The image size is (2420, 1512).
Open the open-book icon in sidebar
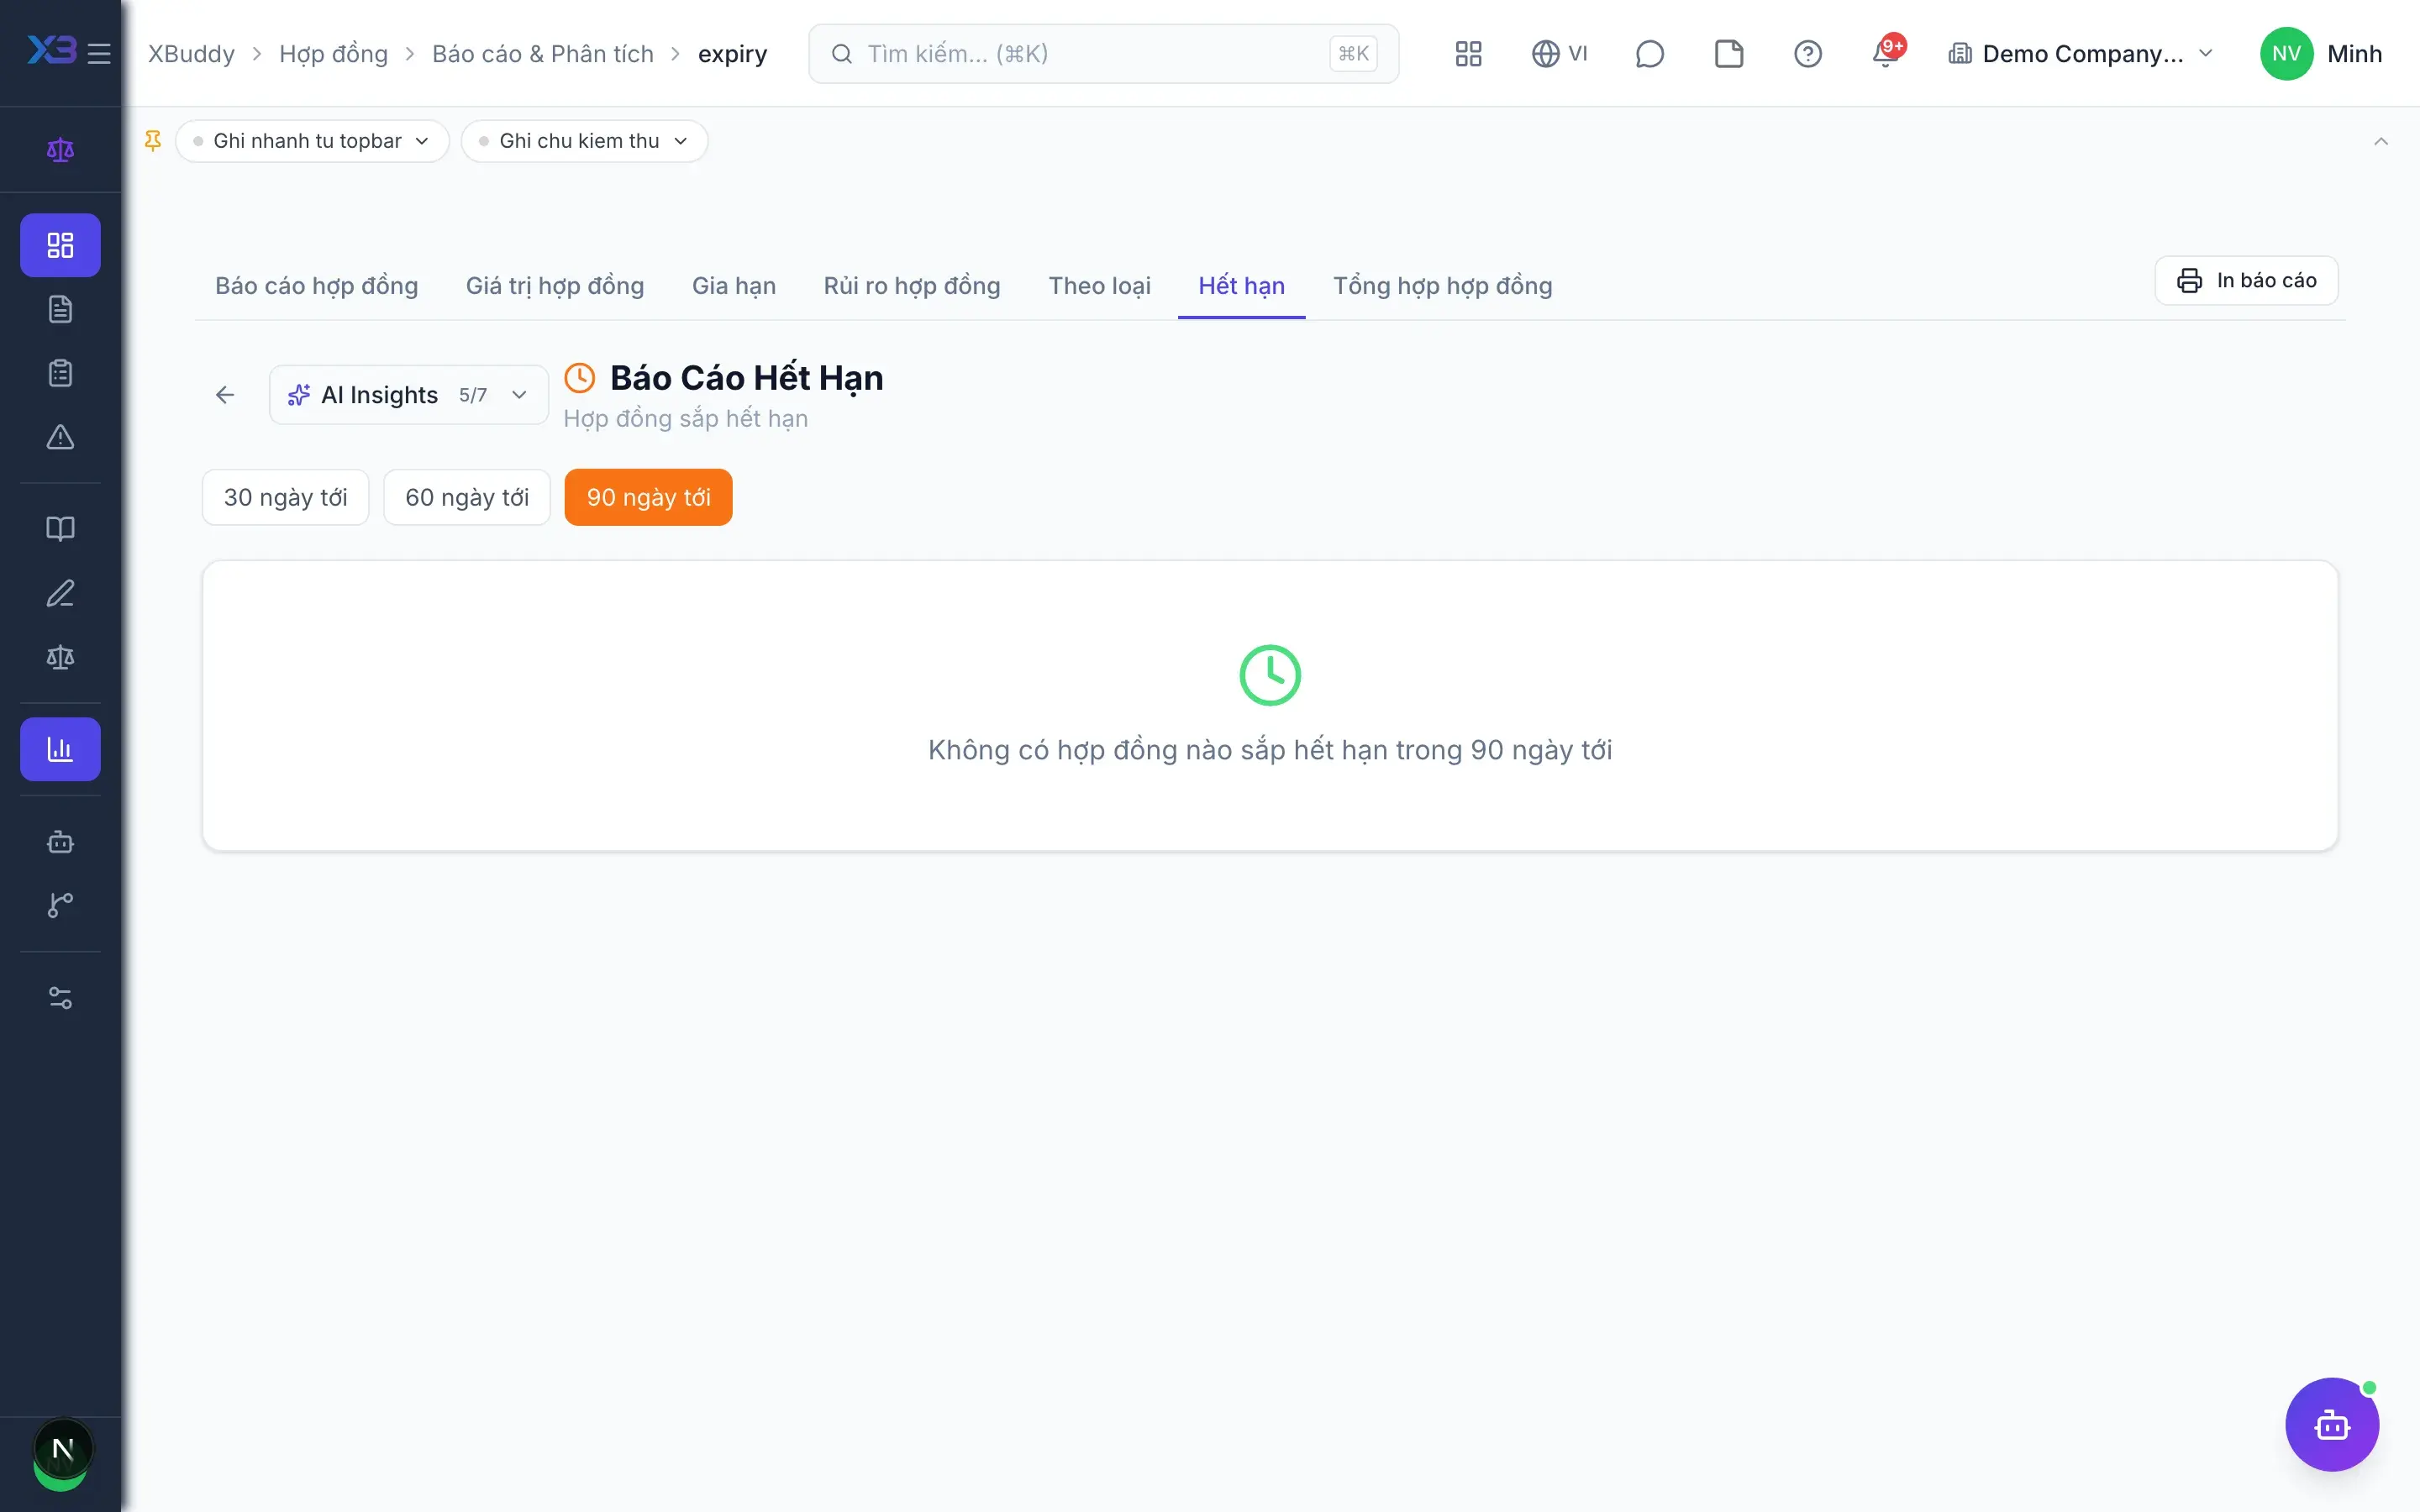(x=60, y=529)
